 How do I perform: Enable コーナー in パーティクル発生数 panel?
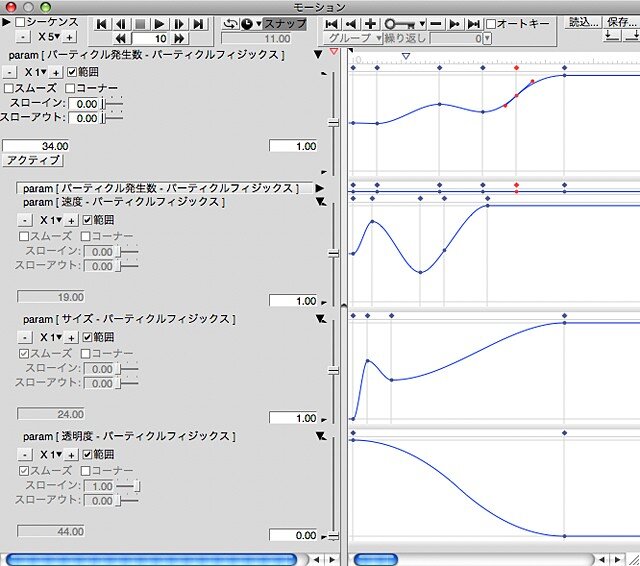coord(70,88)
